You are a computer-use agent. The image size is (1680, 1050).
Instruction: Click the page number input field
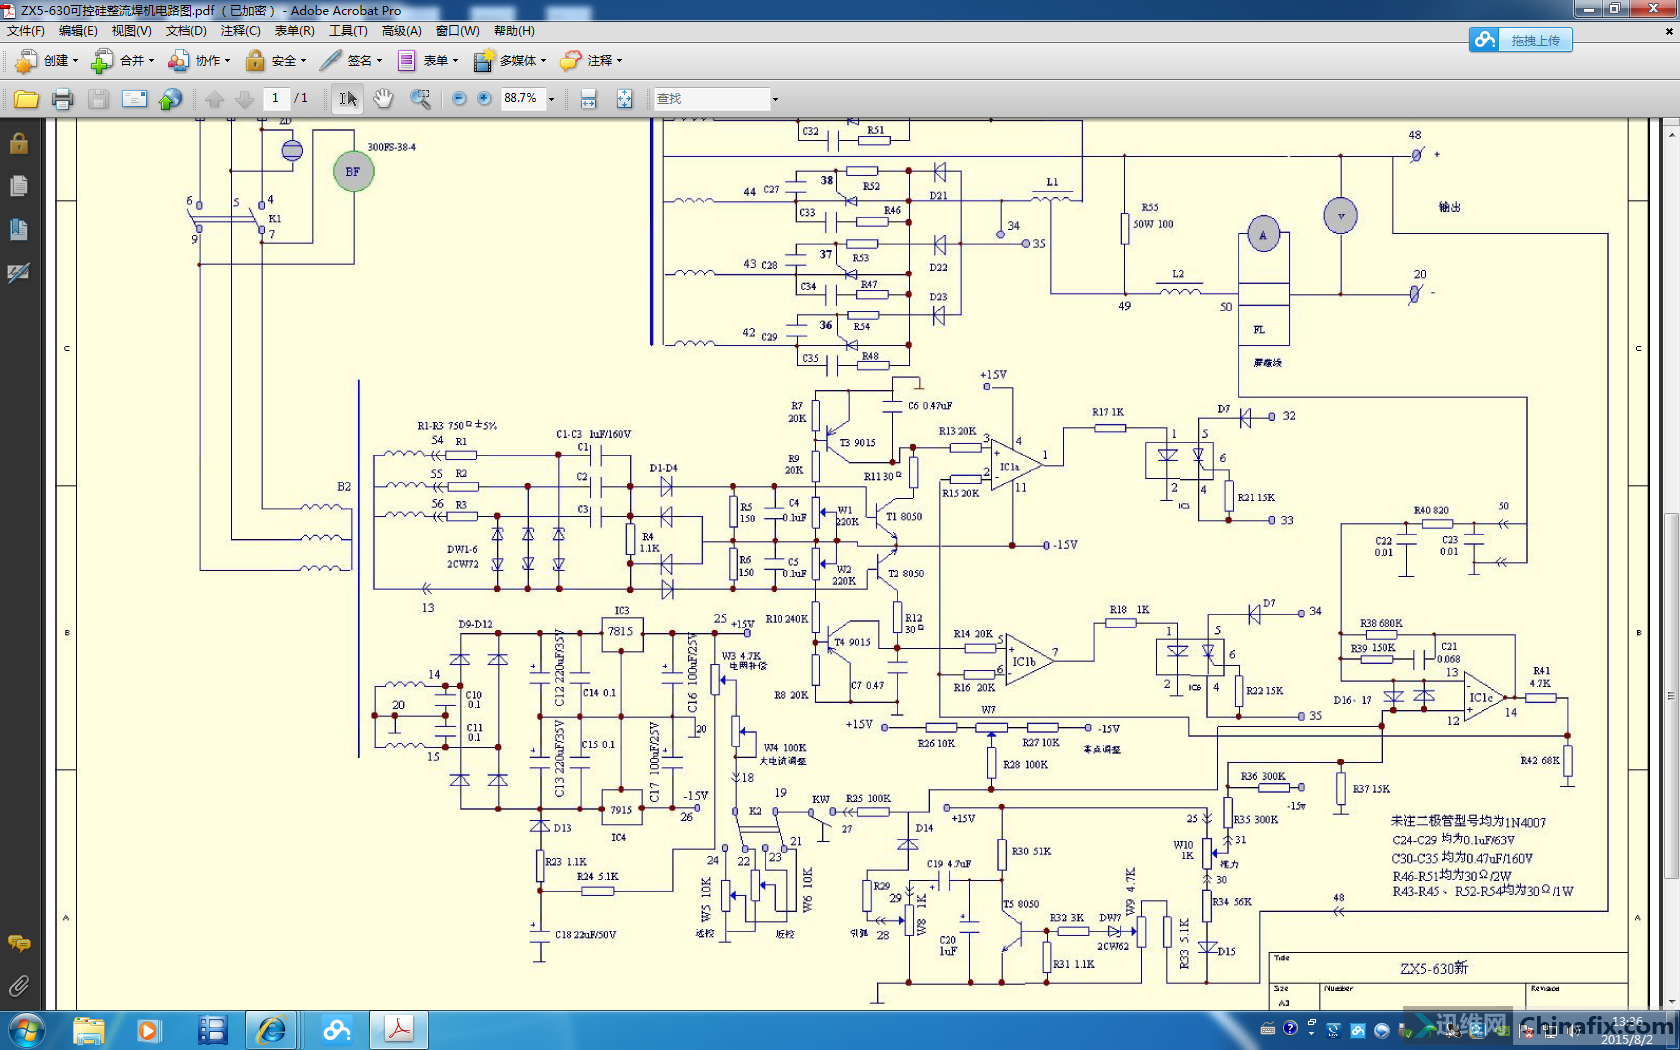pyautogui.click(x=276, y=98)
